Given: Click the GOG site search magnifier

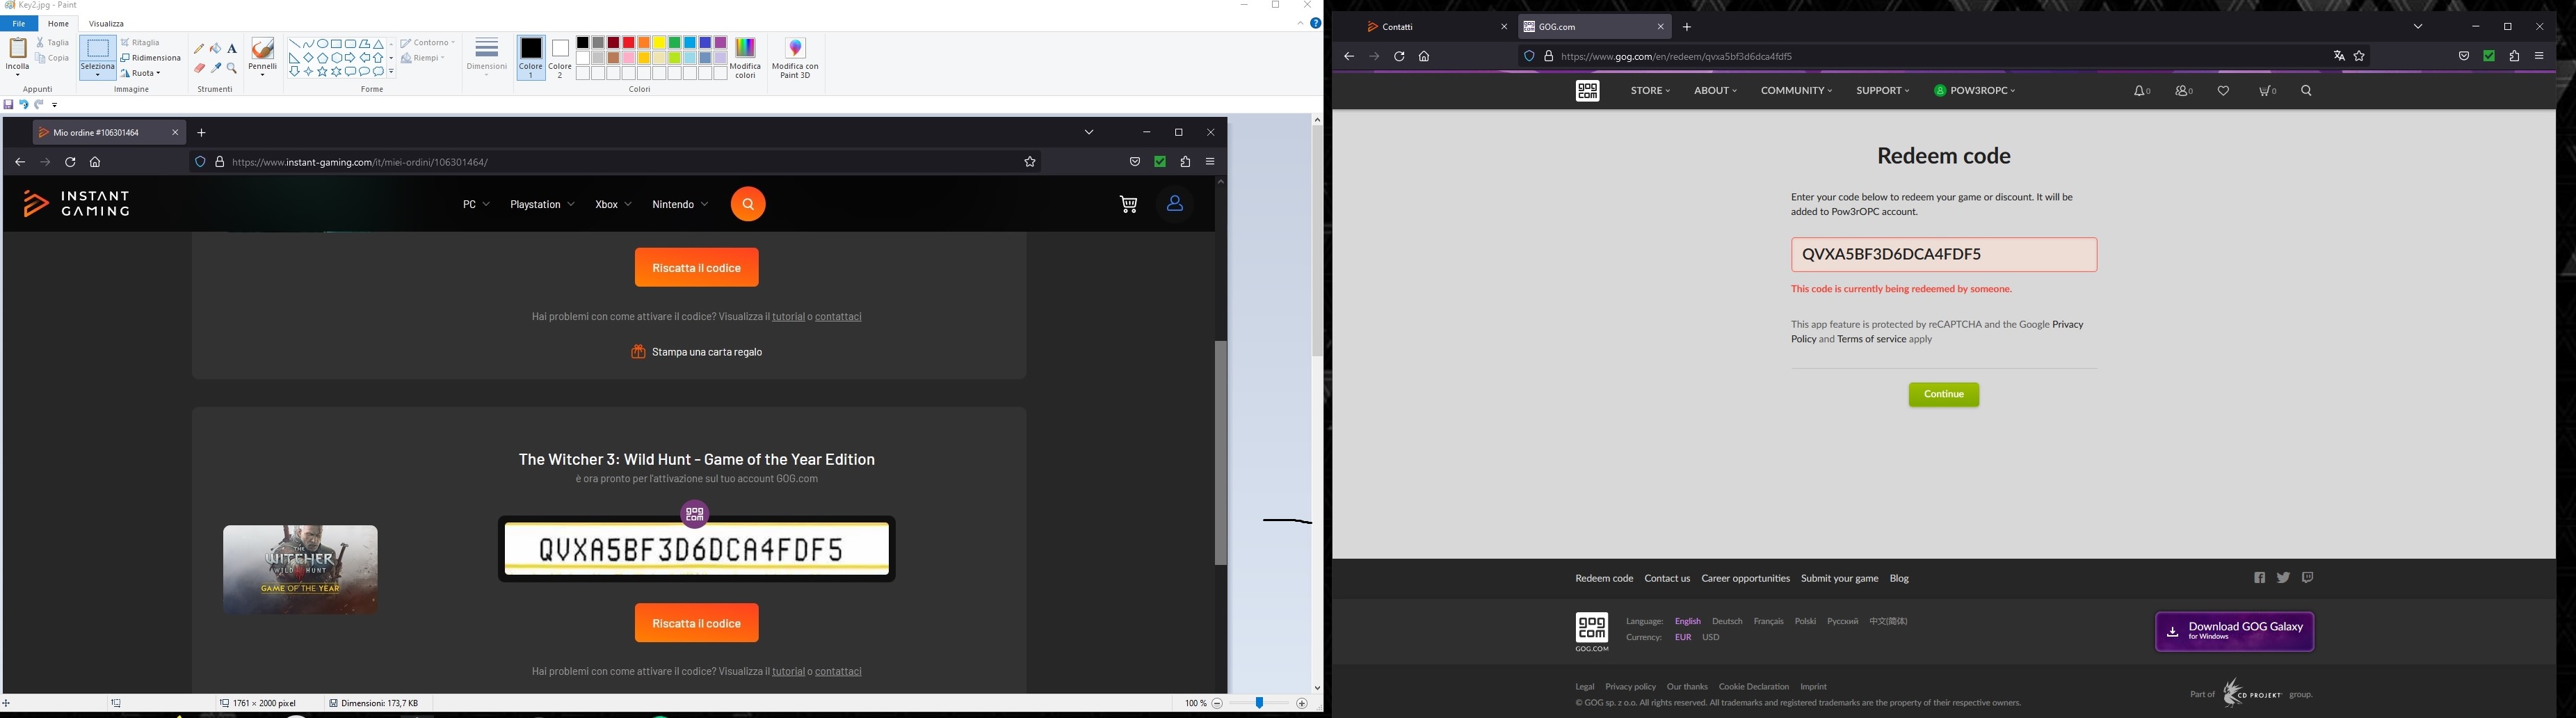Looking at the screenshot, I should 2306,91.
